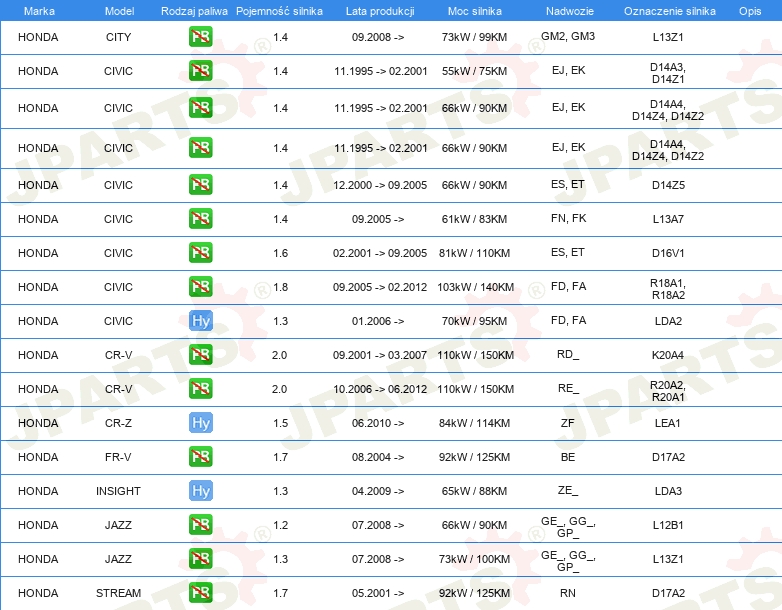Select engine code L12B1

pos(668,525)
